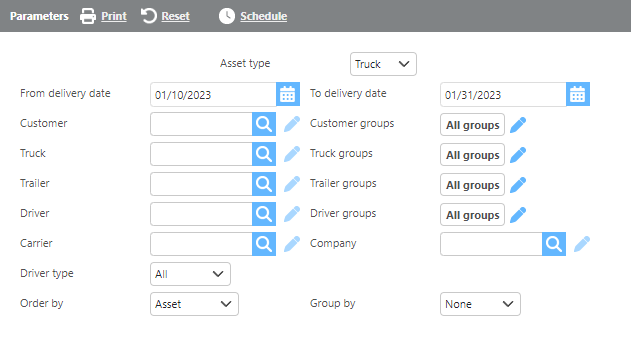Viewport: 631px width, 364px height.
Task: Edit Customer groups with the pencil icon
Action: point(518,125)
